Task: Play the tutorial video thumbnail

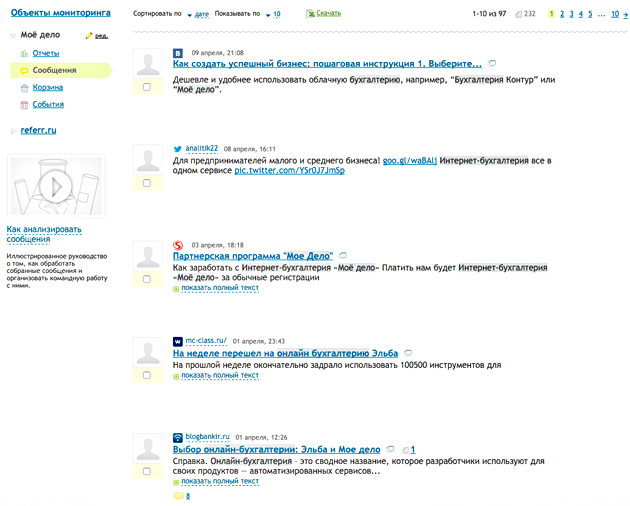Action: pyautogui.click(x=56, y=186)
